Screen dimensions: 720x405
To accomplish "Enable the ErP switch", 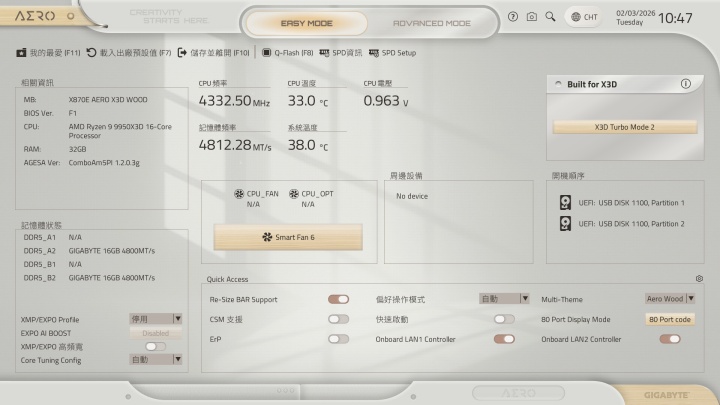I will coord(338,339).
